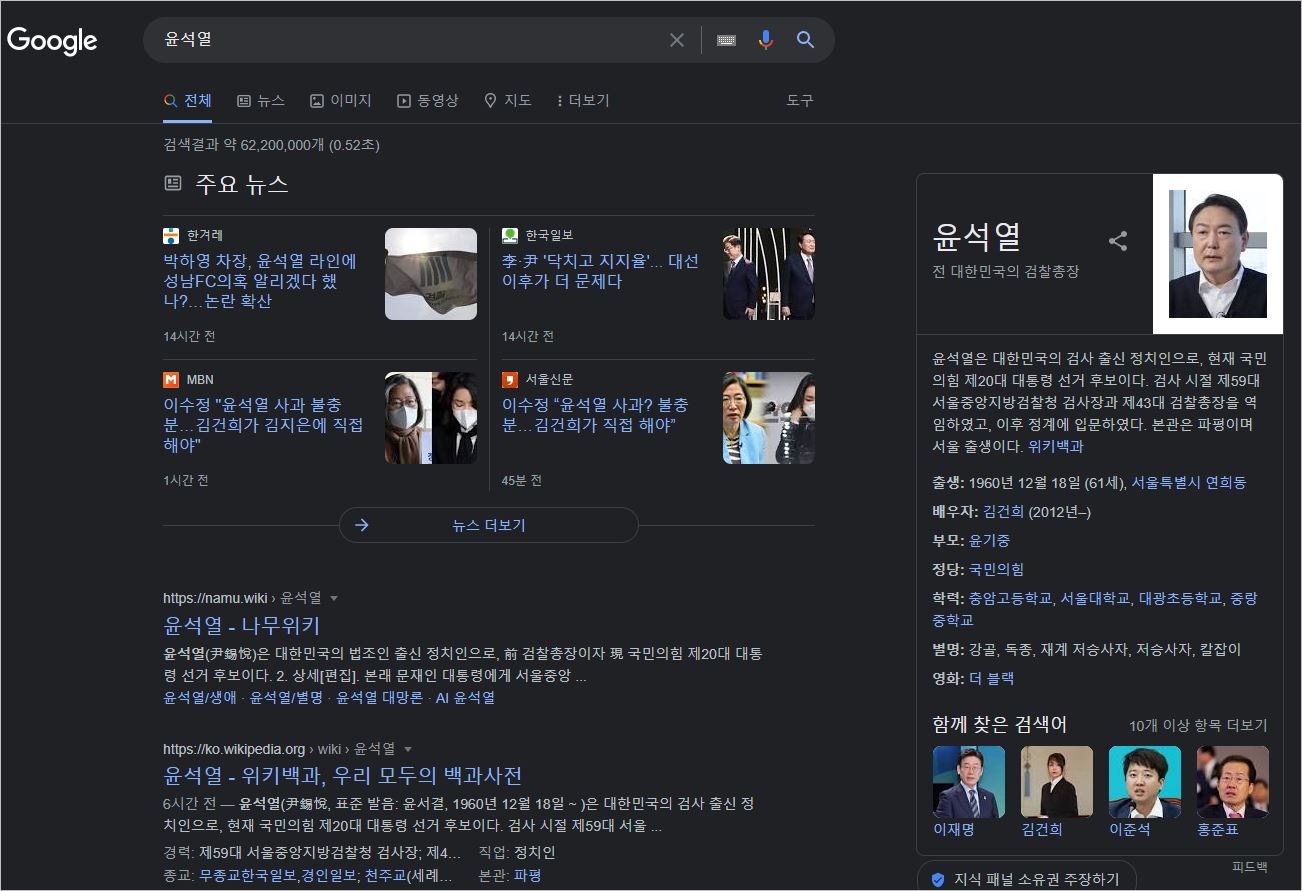Click 파평 본관 link

[x=528, y=875]
